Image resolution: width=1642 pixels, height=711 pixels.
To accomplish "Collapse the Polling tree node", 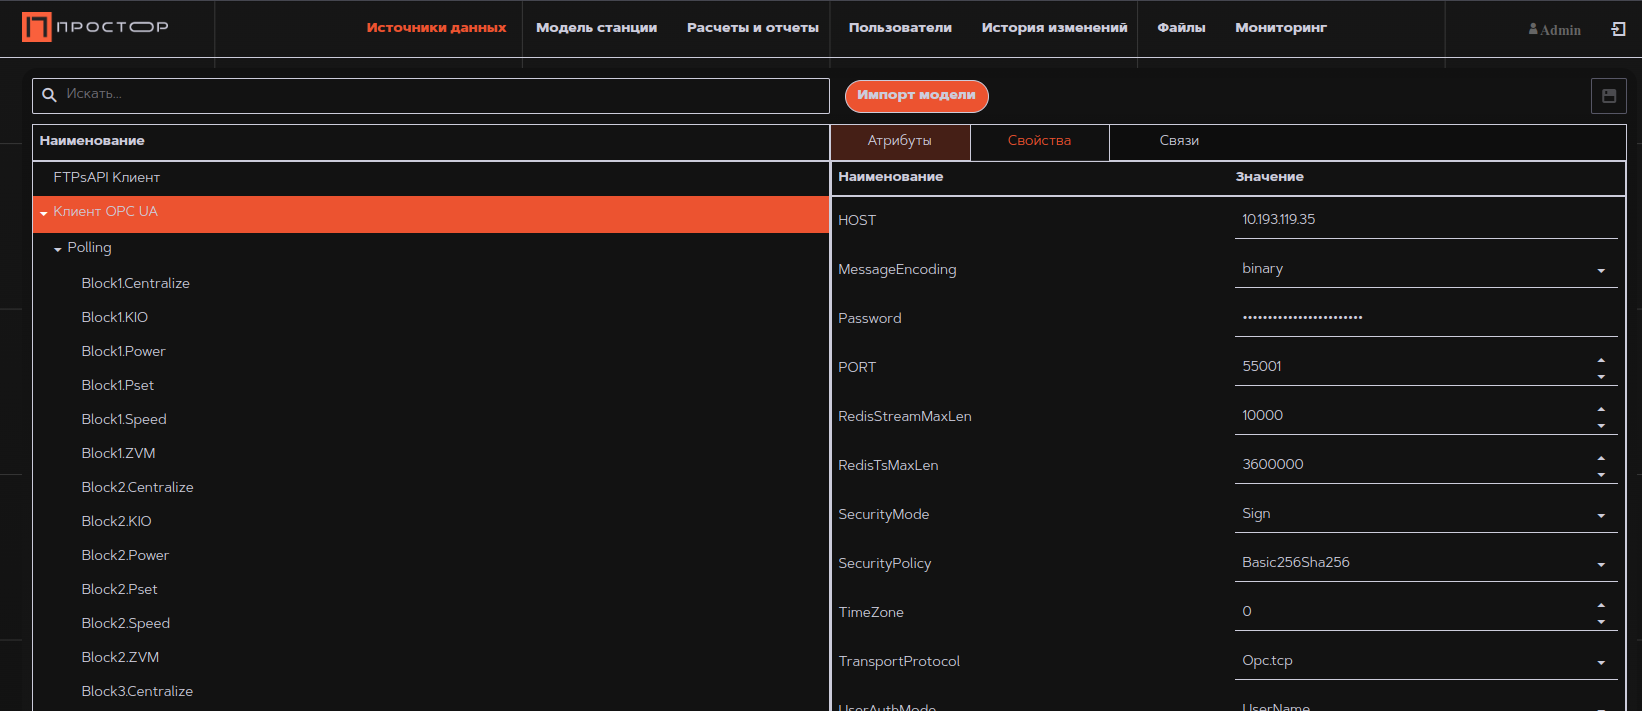I will tap(58, 249).
